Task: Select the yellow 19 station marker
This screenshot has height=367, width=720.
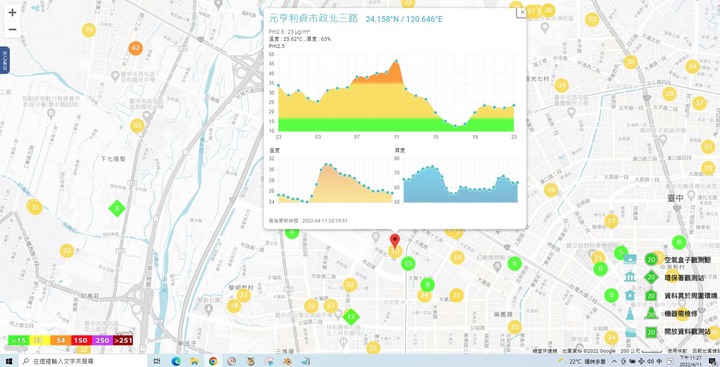Action: pyautogui.click(x=457, y=258)
